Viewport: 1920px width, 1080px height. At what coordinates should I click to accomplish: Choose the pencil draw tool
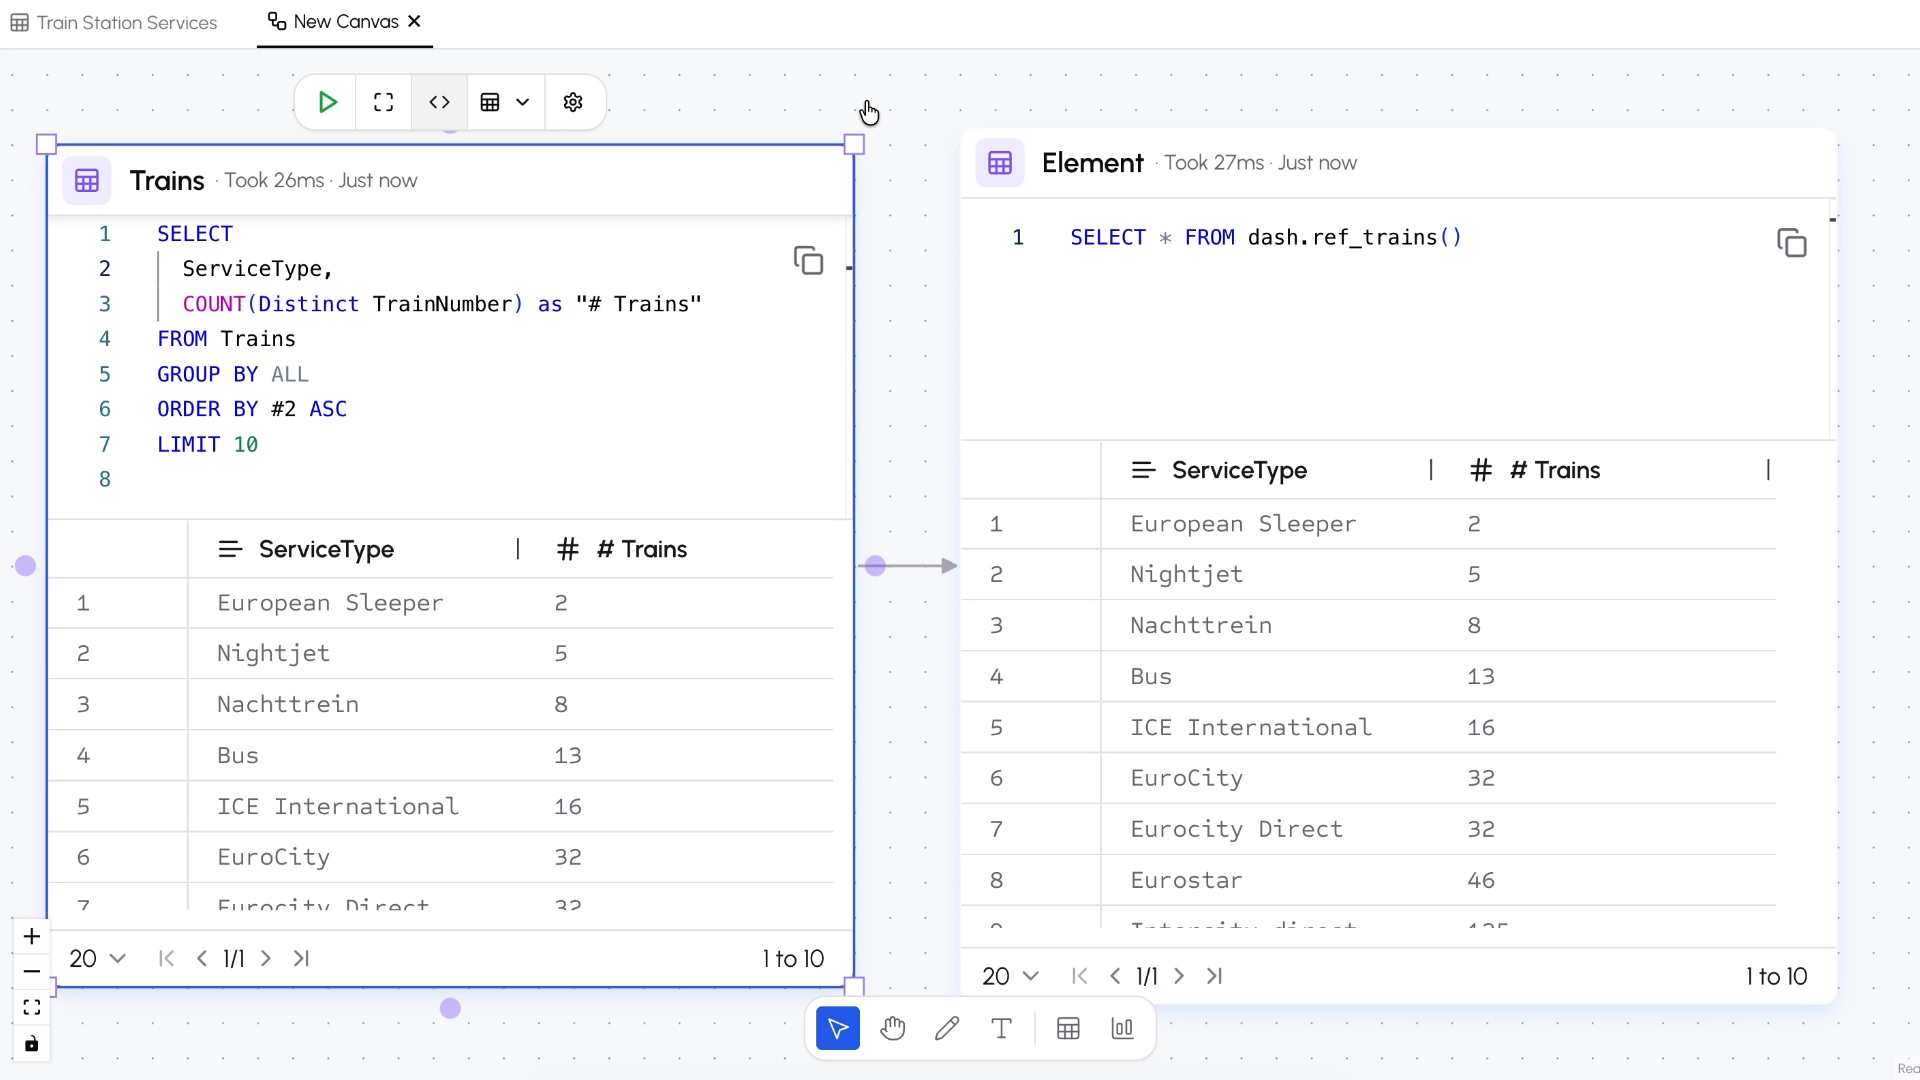947,1028
